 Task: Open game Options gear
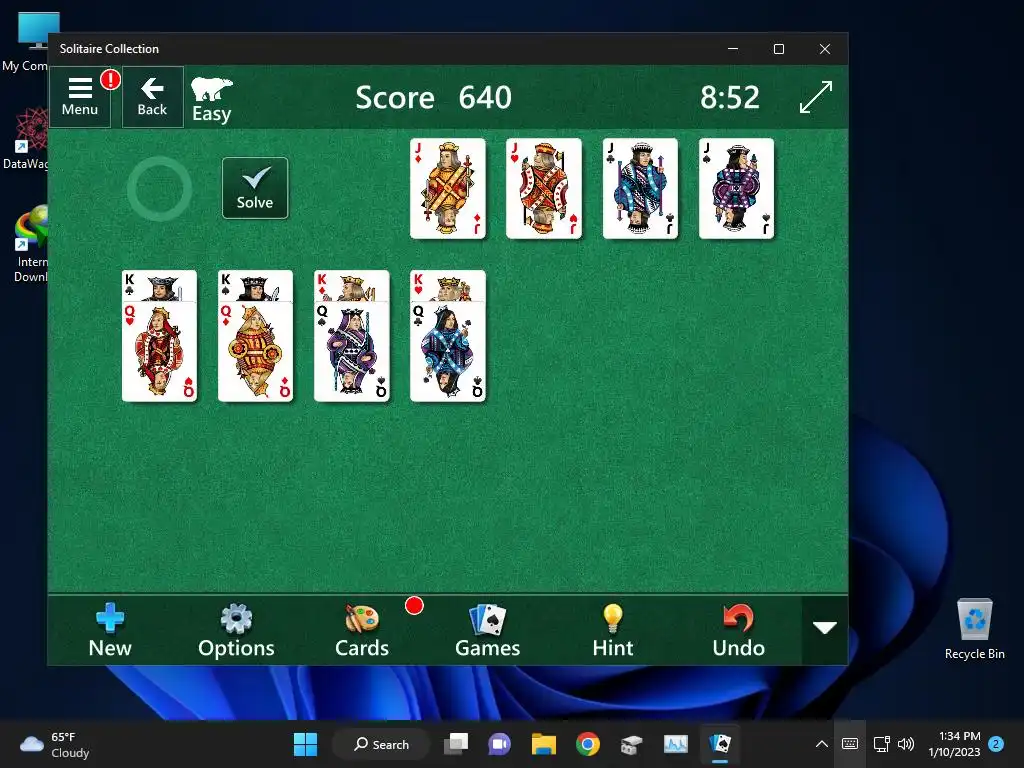[x=236, y=631]
